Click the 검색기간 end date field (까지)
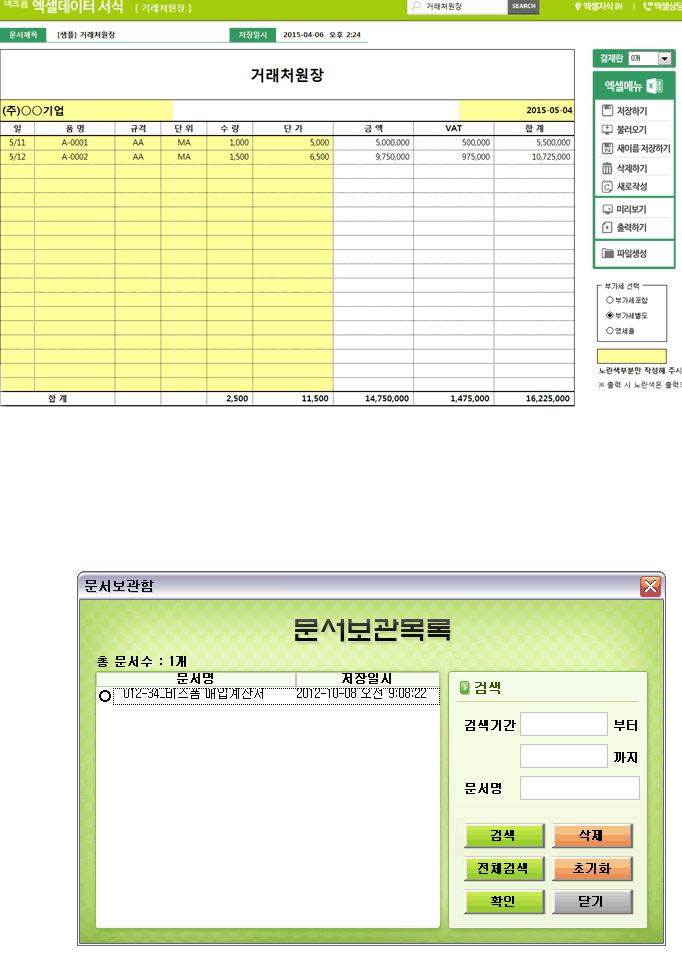This screenshot has height=962, width=682. [564, 756]
